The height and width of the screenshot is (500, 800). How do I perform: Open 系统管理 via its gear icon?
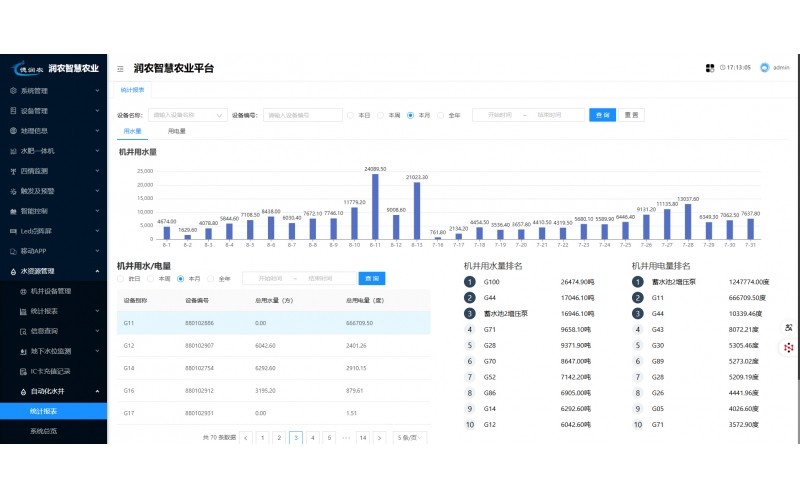click(14, 91)
